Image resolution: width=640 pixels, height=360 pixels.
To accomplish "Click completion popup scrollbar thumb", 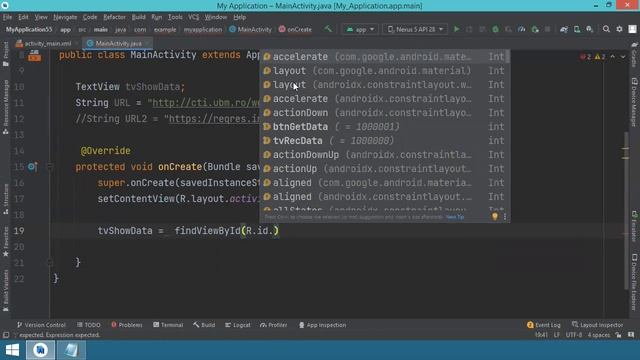I will tap(507, 56).
